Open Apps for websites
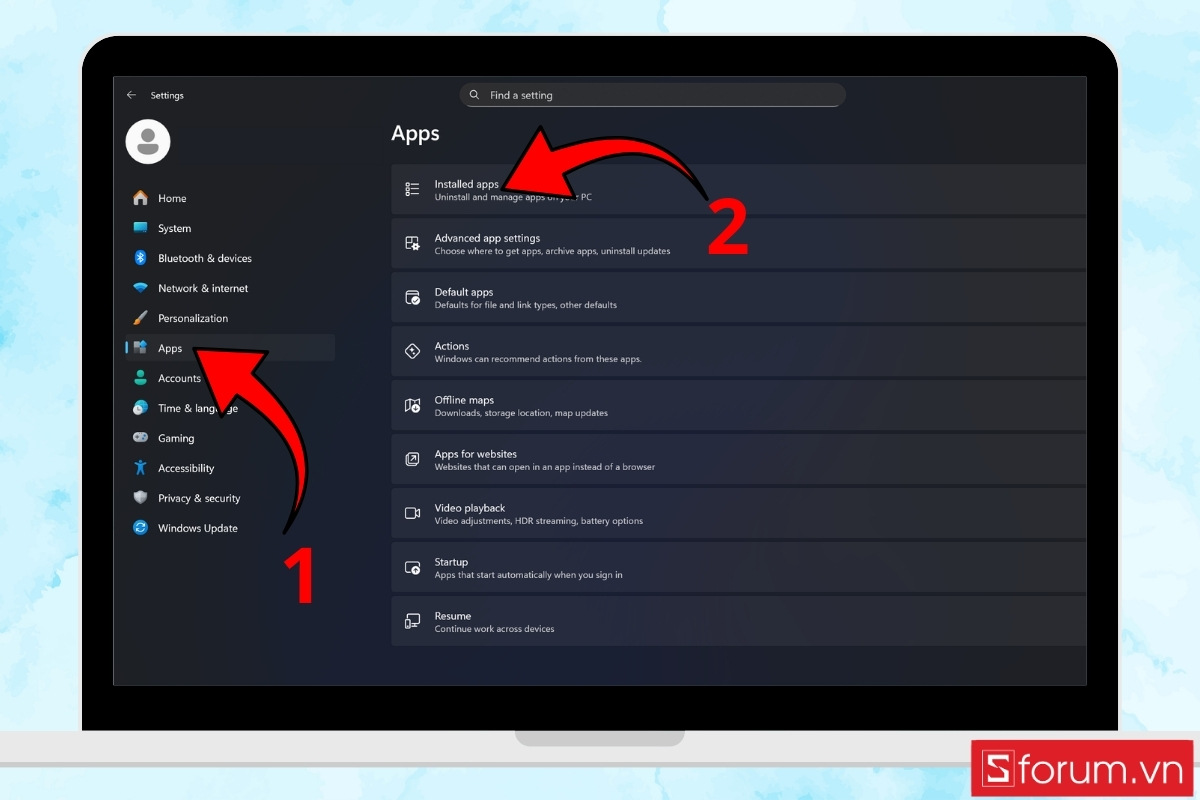Image resolution: width=1200 pixels, height=800 pixels. tap(738, 459)
